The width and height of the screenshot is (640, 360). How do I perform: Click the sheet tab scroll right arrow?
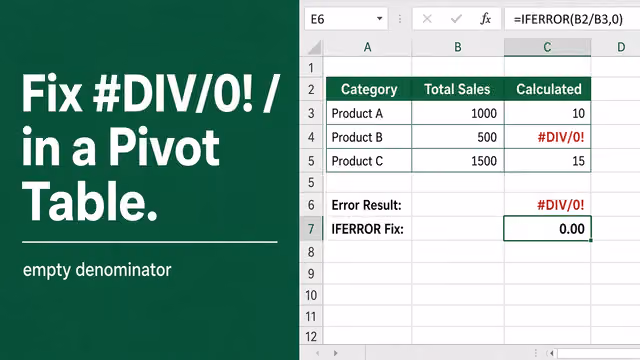tap(336, 353)
